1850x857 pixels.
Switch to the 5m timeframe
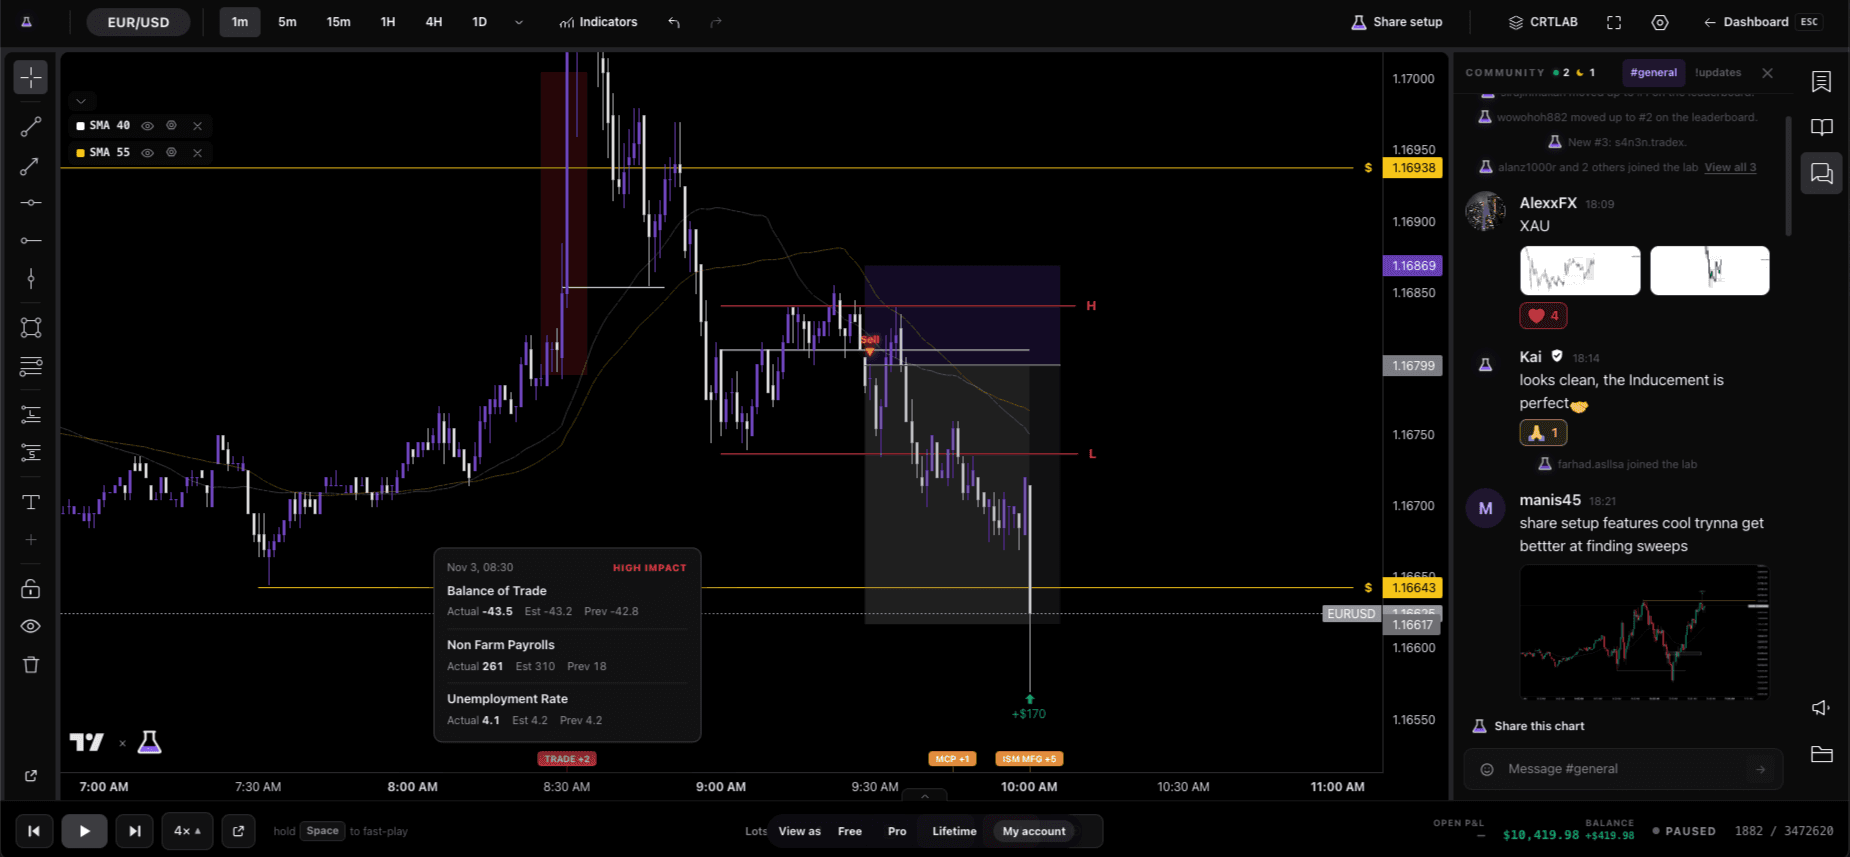pos(287,22)
